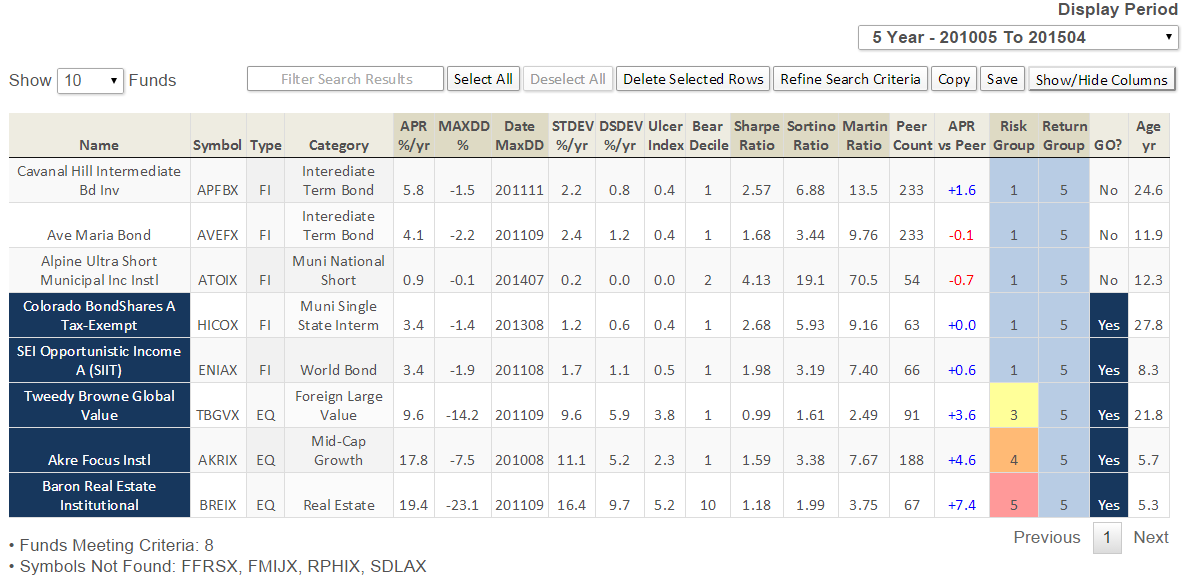The width and height of the screenshot is (1185, 579).
Task: Go to the Next page
Action: tap(1150, 537)
